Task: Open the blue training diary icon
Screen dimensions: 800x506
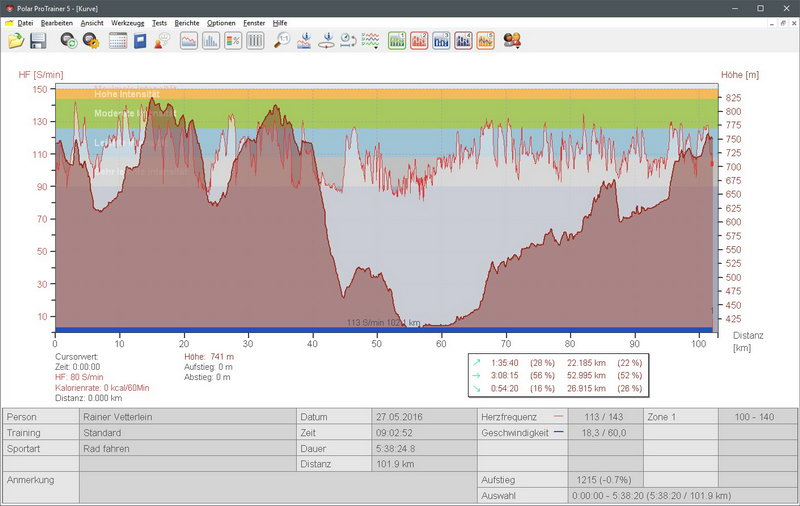Action: (140, 41)
